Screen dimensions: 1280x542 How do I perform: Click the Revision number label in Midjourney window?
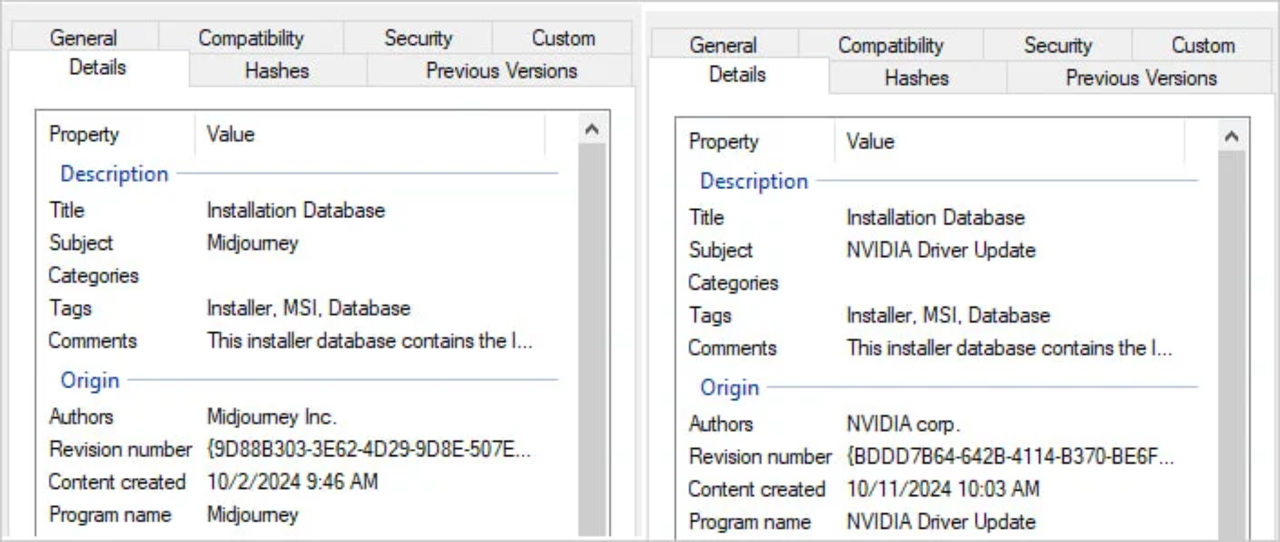pos(120,449)
